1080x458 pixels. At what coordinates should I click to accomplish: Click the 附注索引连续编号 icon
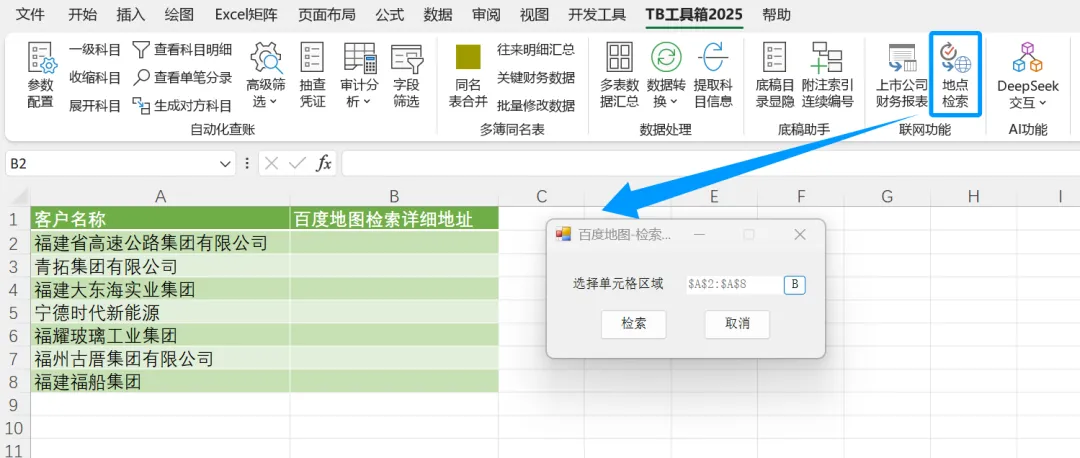(827, 57)
